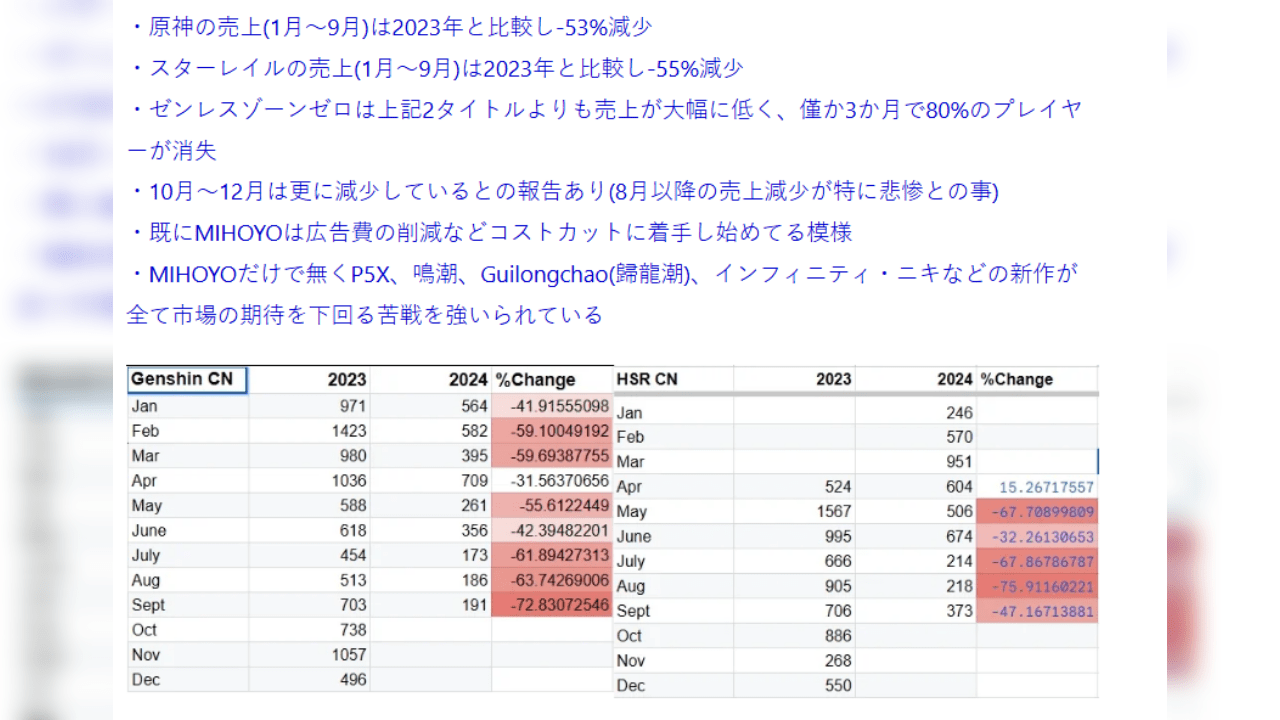The height and width of the screenshot is (720, 1280).
Task: Click the line mentioning P5X、鳴潮、Guilongchao
Action: tap(603, 273)
